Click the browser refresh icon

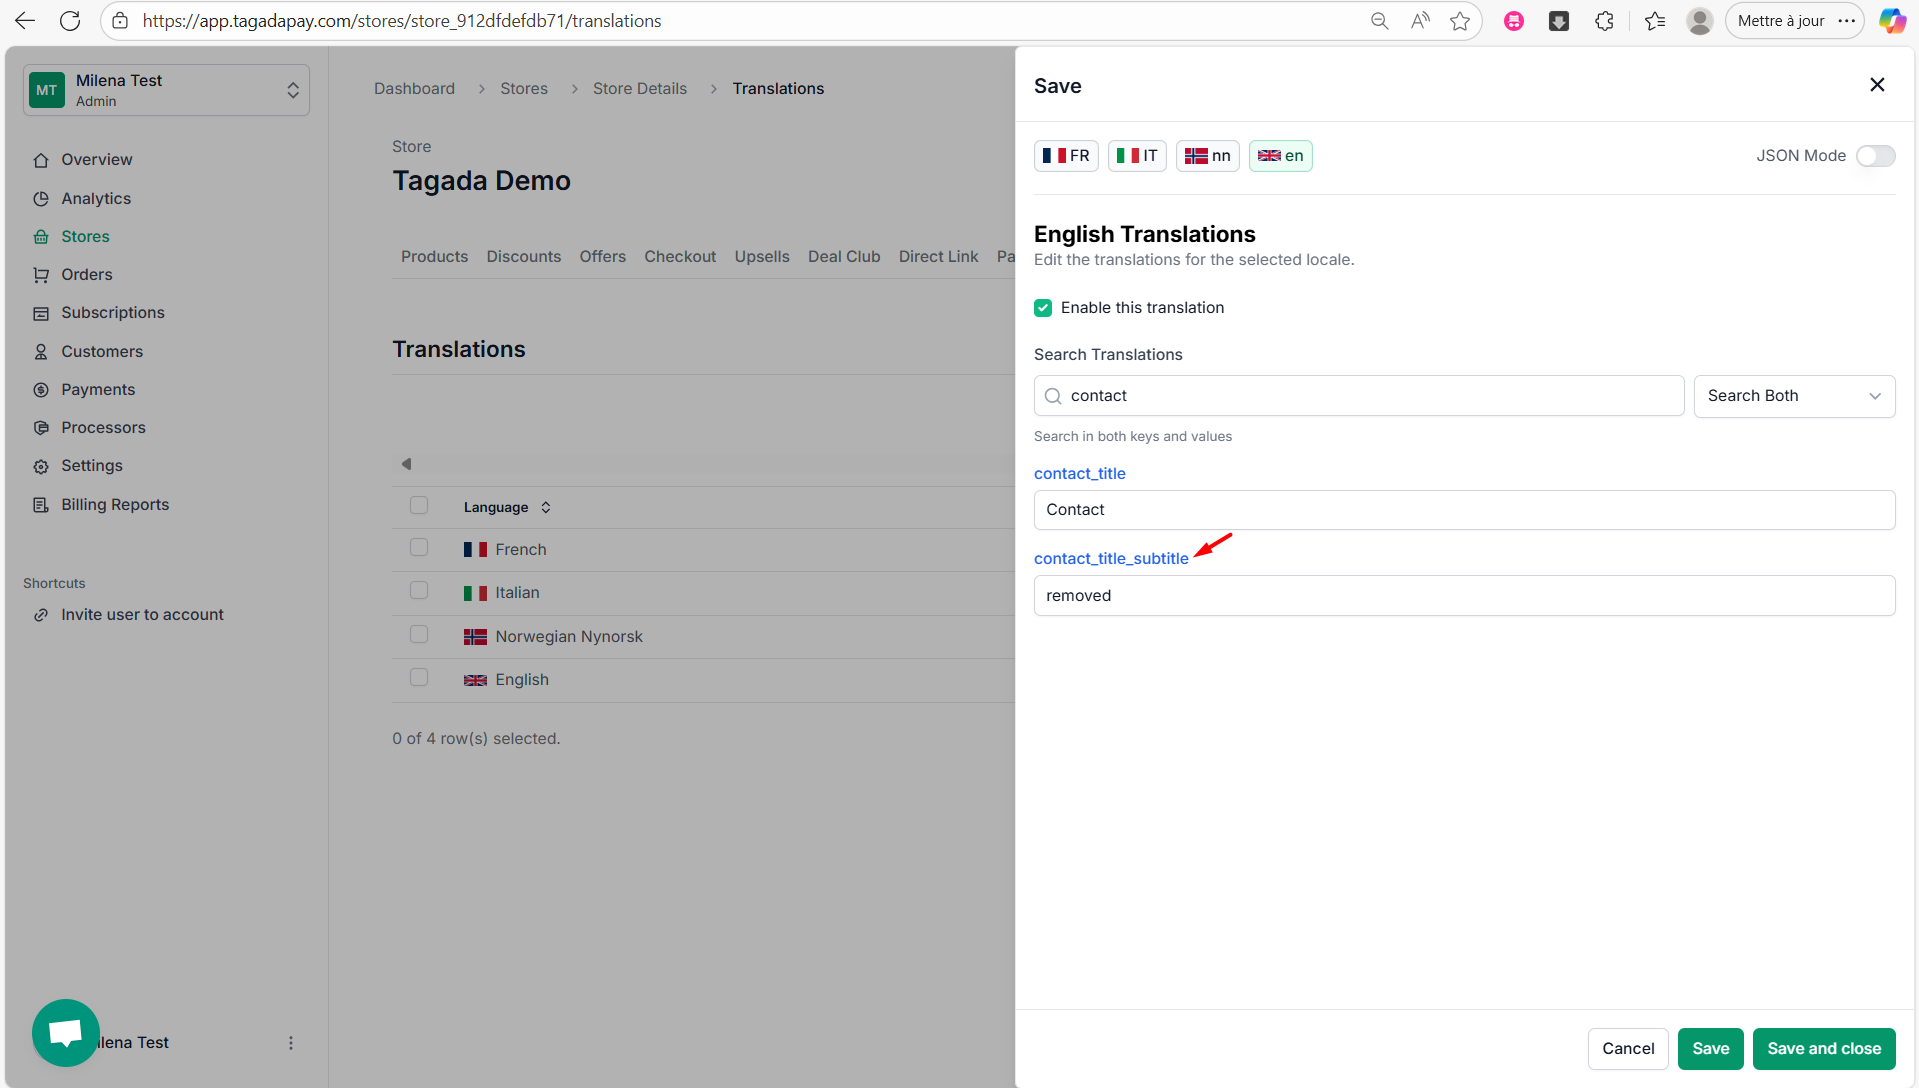(x=70, y=21)
